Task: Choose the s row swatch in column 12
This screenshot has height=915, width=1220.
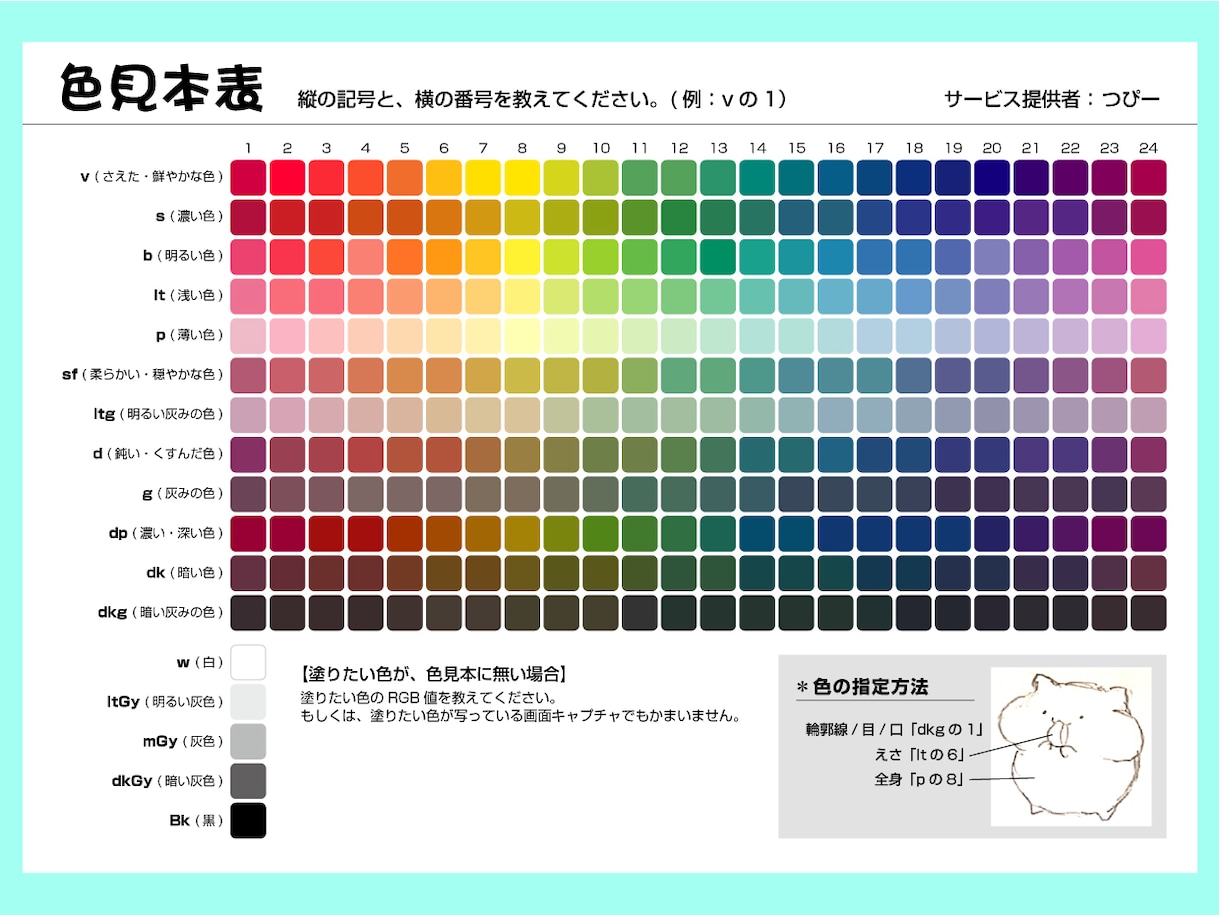Action: pyautogui.click(x=679, y=217)
